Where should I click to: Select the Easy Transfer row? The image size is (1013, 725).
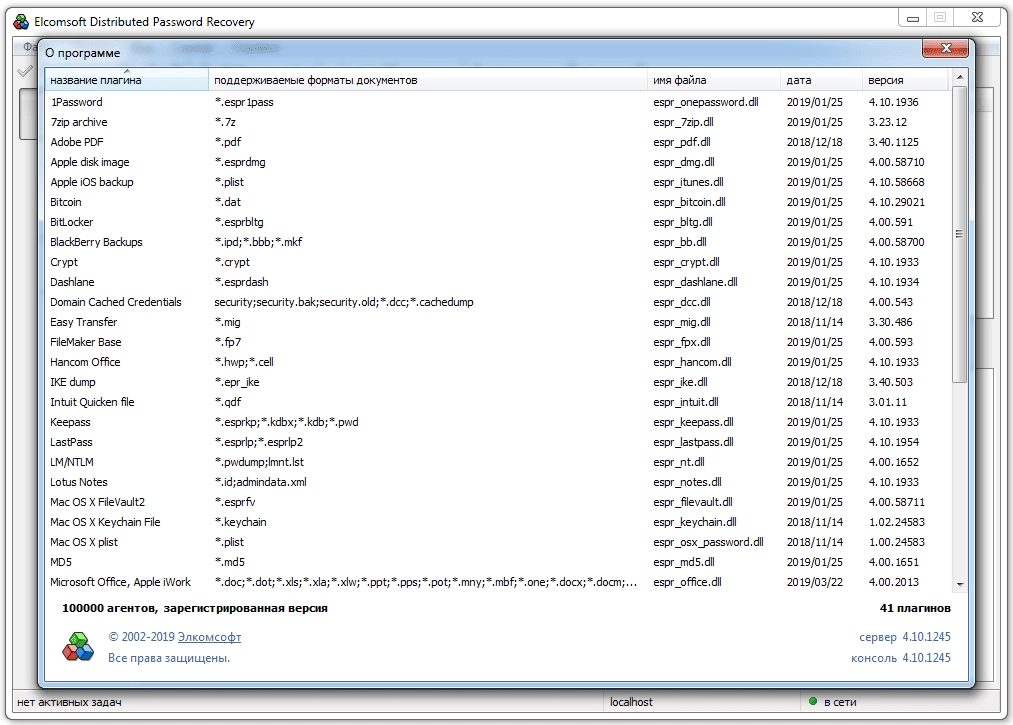497,322
